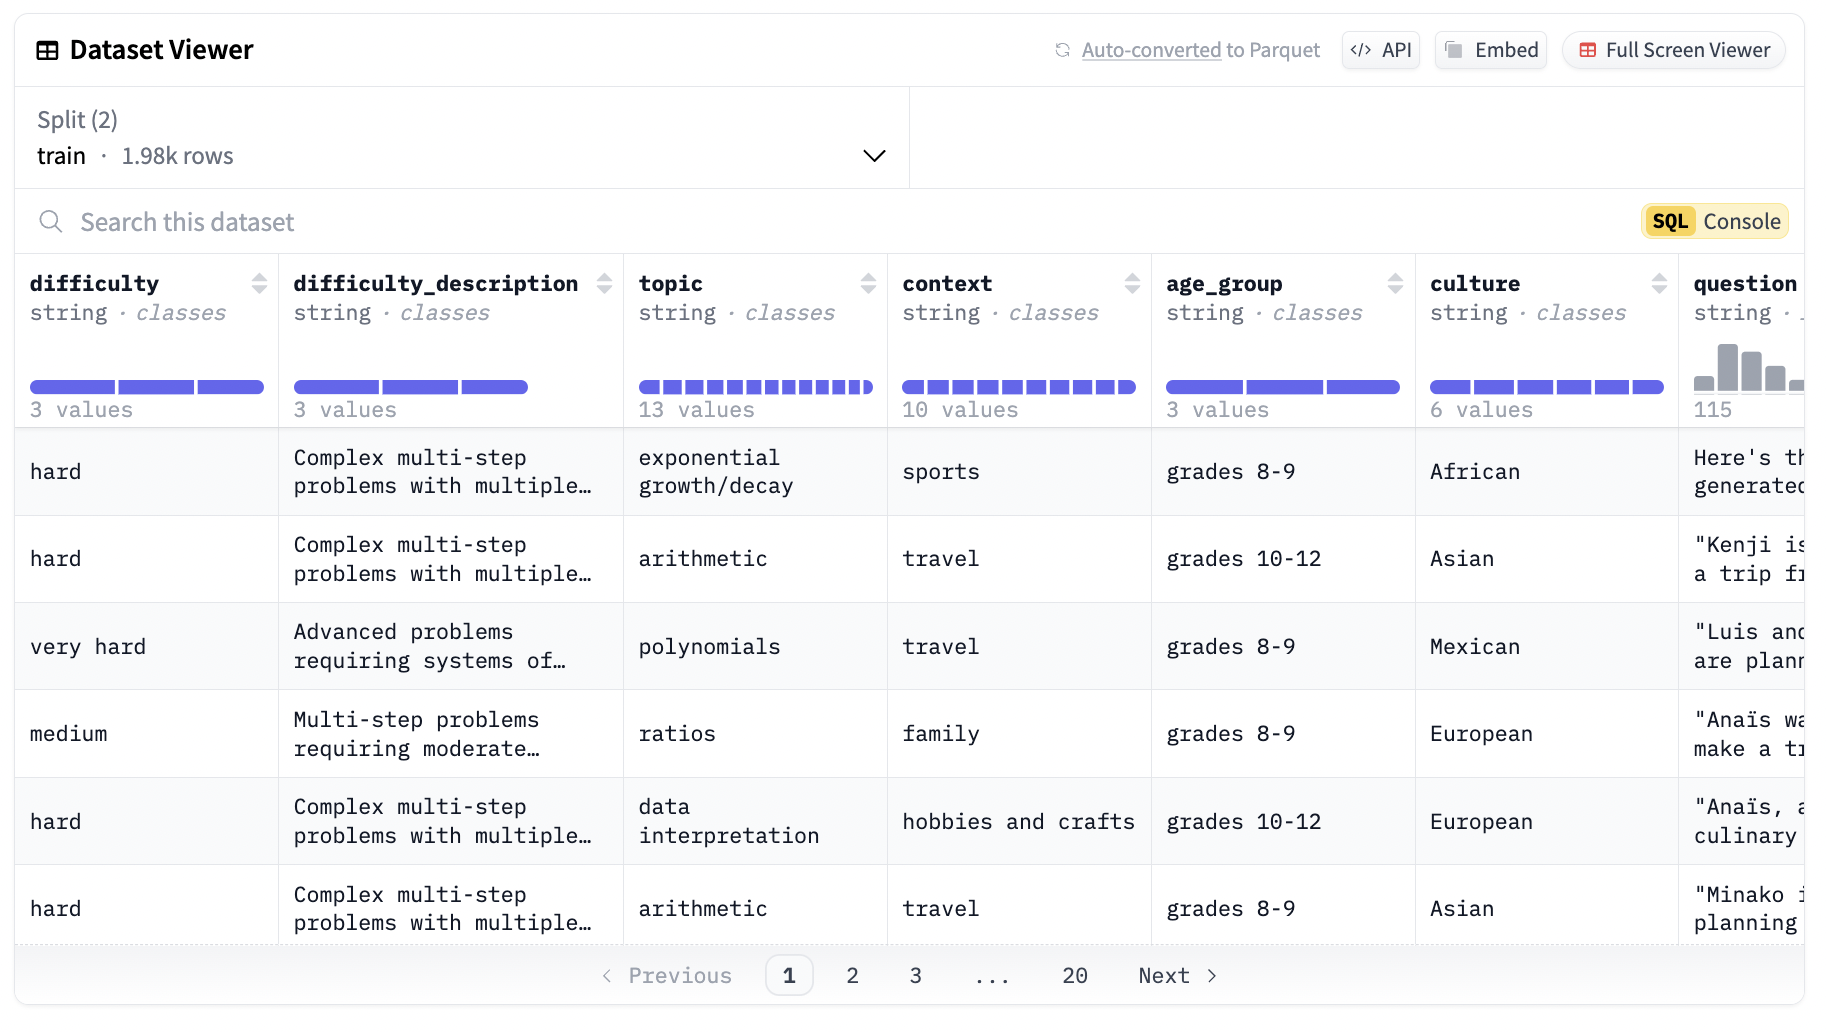This screenshot has width=1826, height=1032.
Task: Click the difficulty classes distribution bar
Action: click(x=147, y=386)
